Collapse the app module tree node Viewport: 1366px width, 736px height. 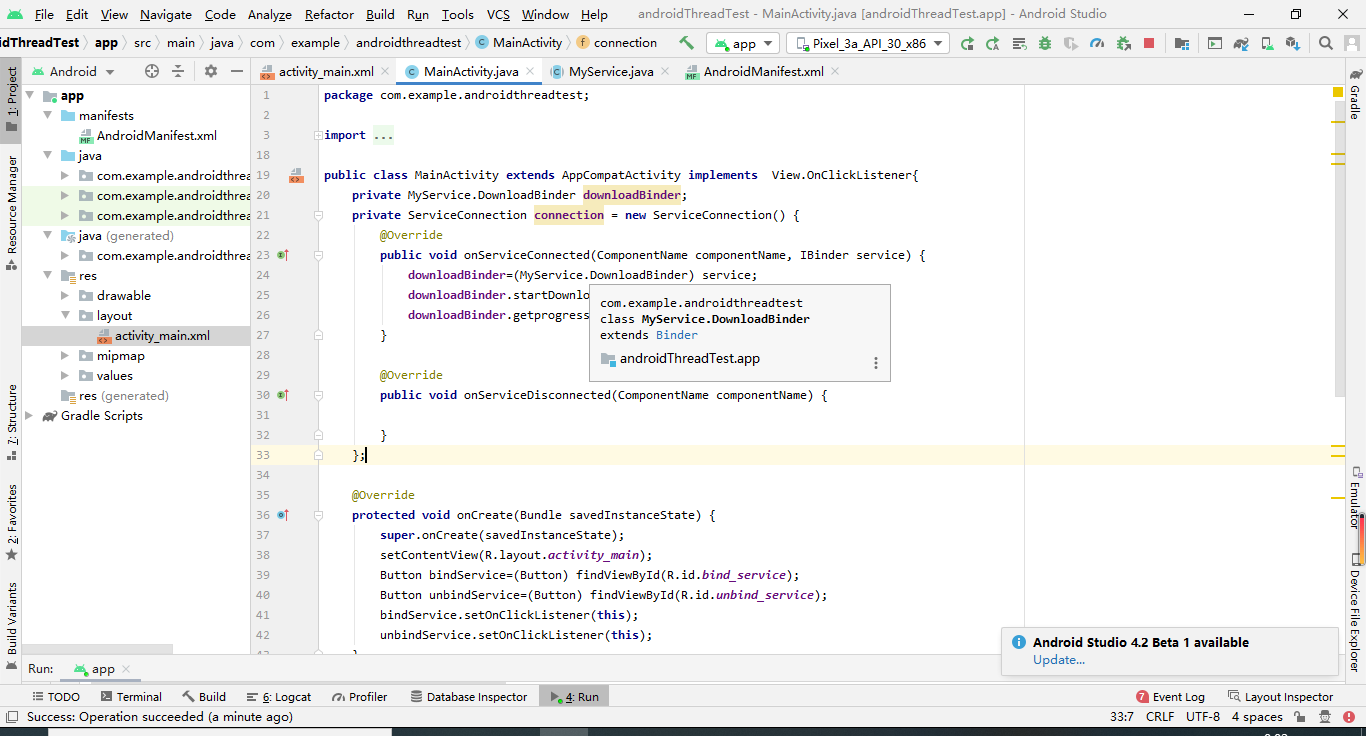[x=29, y=96]
